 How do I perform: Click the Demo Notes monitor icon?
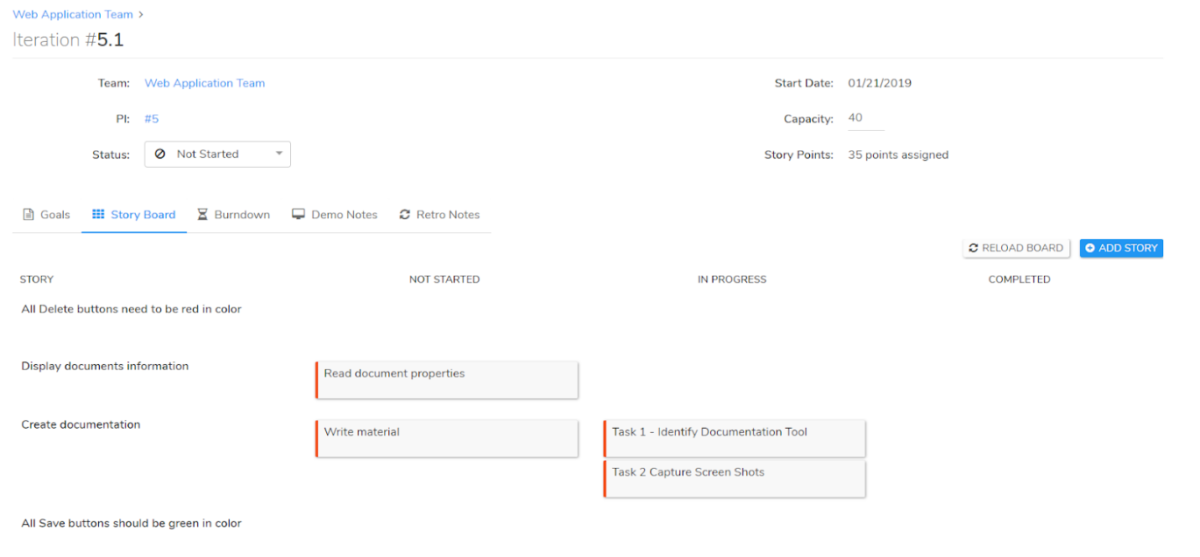tap(298, 215)
